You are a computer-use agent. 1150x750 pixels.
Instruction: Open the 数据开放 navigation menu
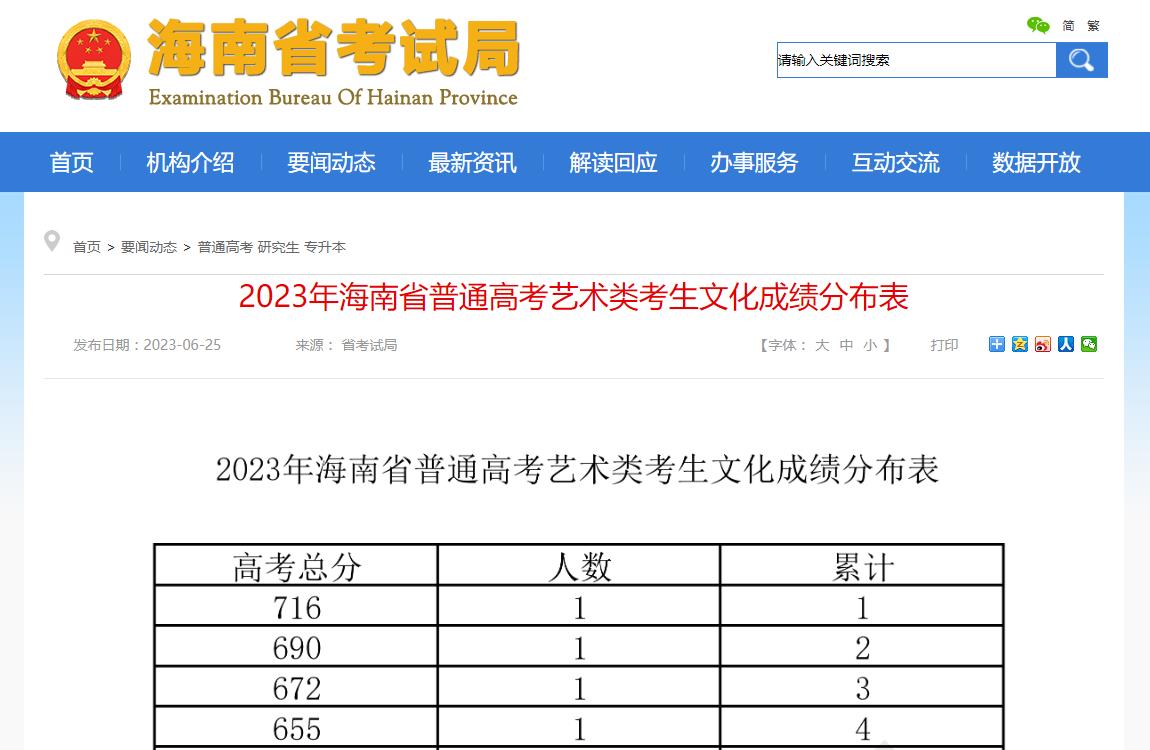1036,162
